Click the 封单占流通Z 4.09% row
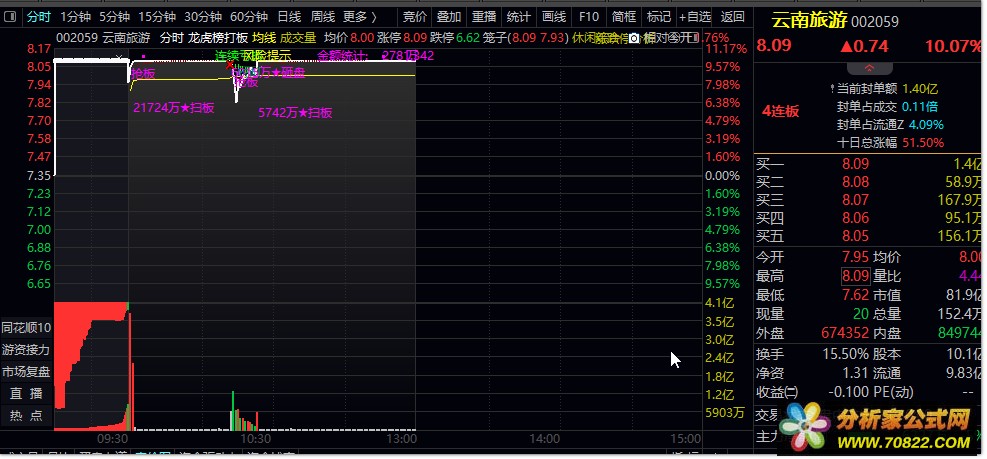Viewport: 987px width, 459px height. pyautogui.click(x=890, y=125)
